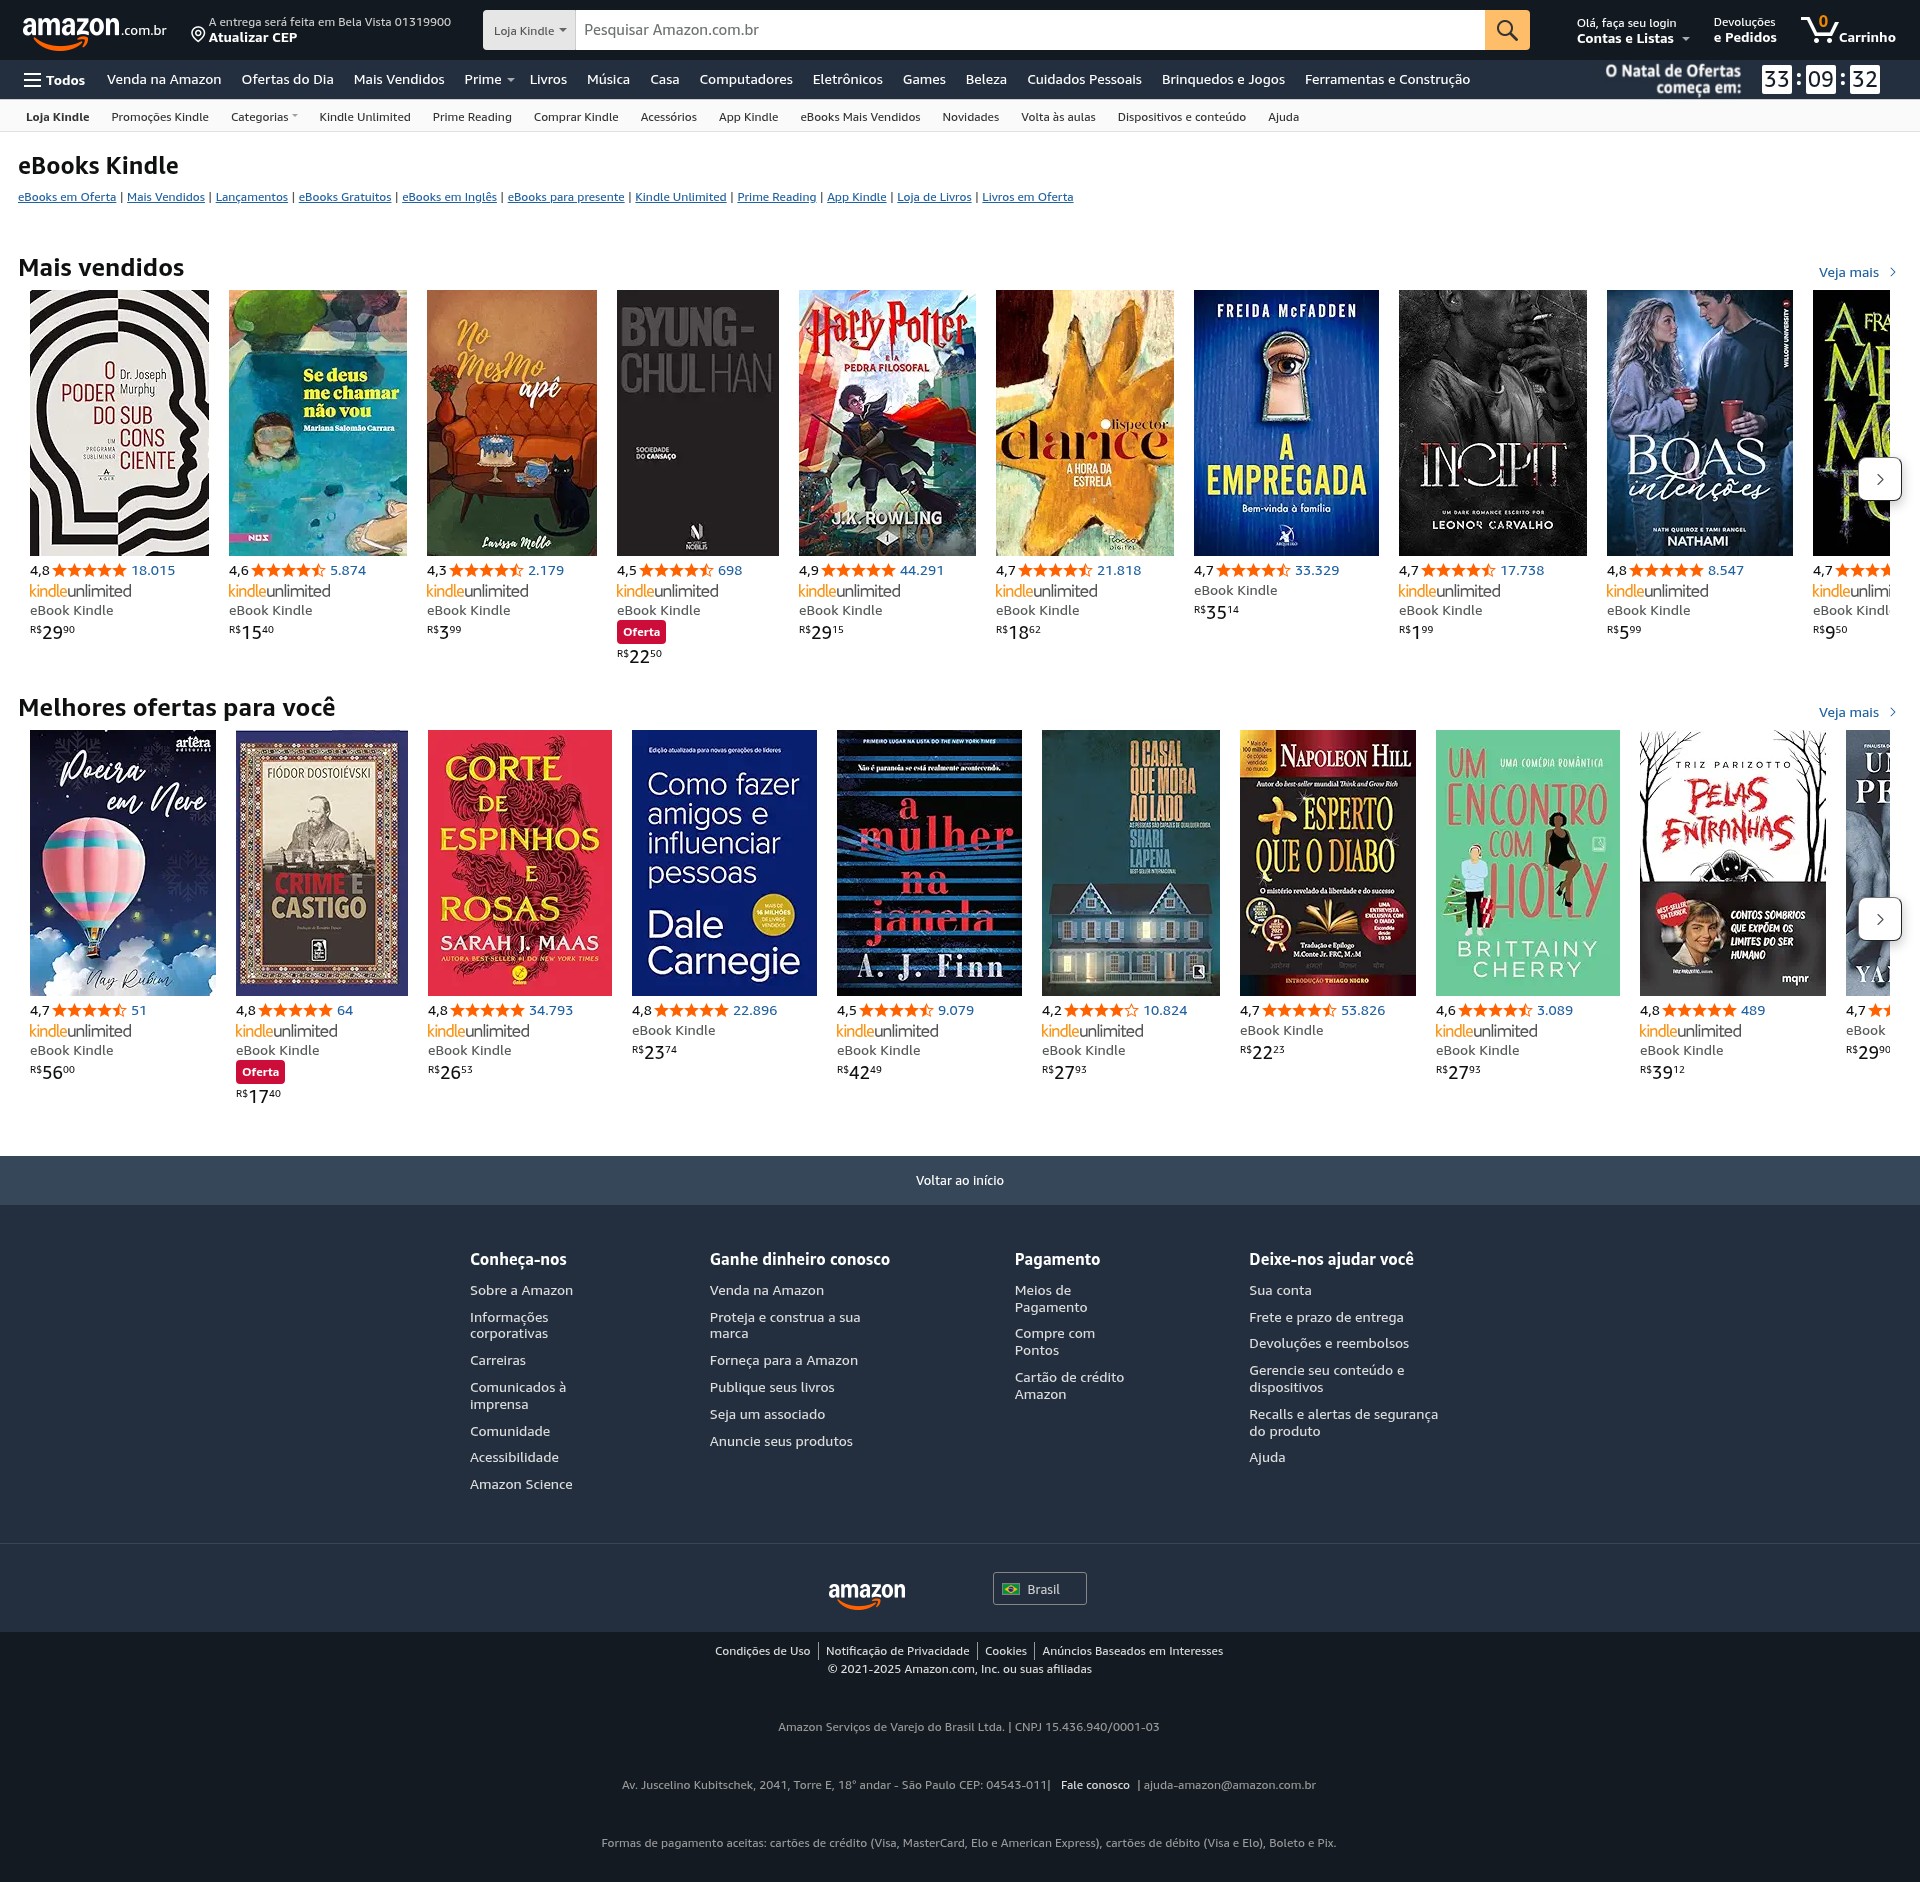
Task: Open Condições de Uso link
Action: (762, 1651)
